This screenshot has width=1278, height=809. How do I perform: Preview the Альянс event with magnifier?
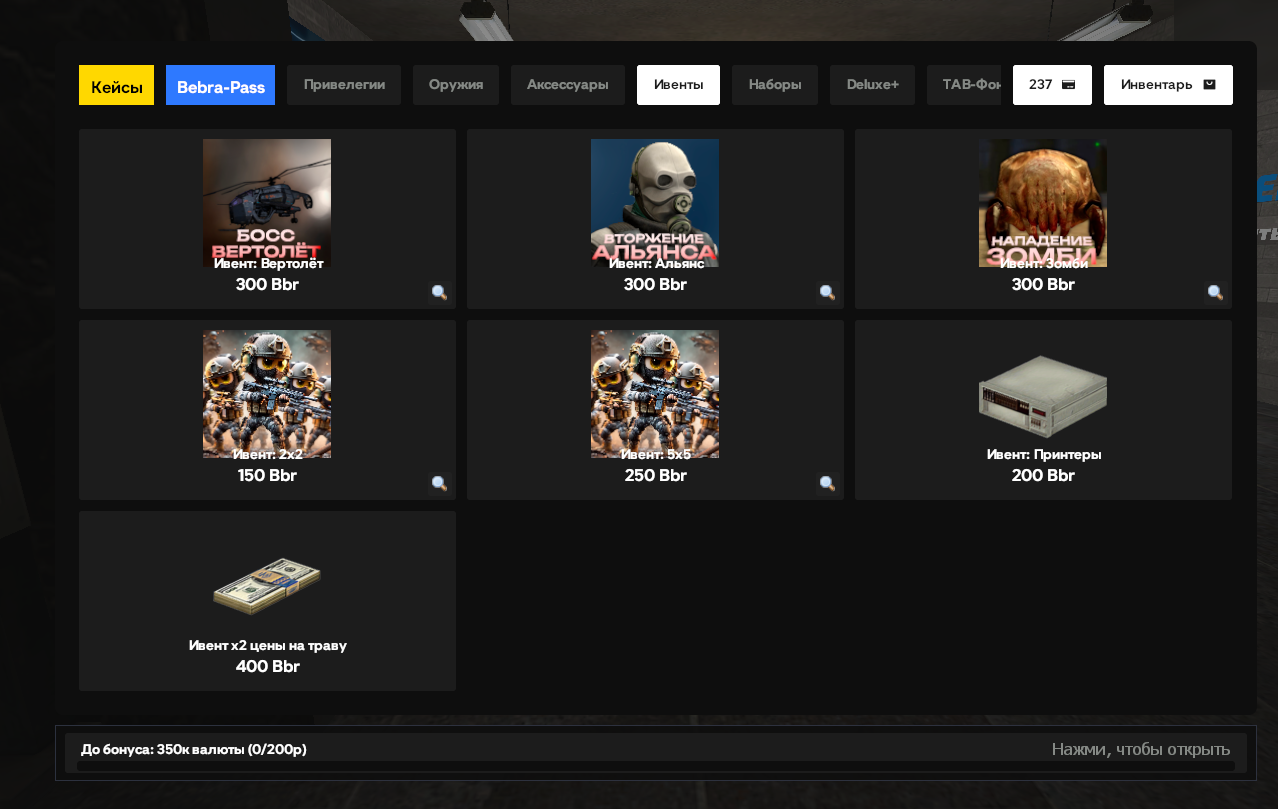coord(827,293)
